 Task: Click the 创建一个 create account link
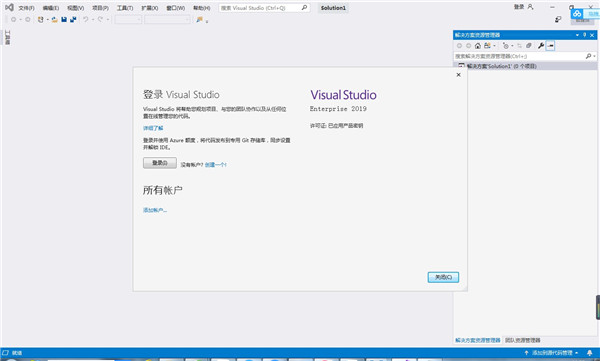(216, 165)
